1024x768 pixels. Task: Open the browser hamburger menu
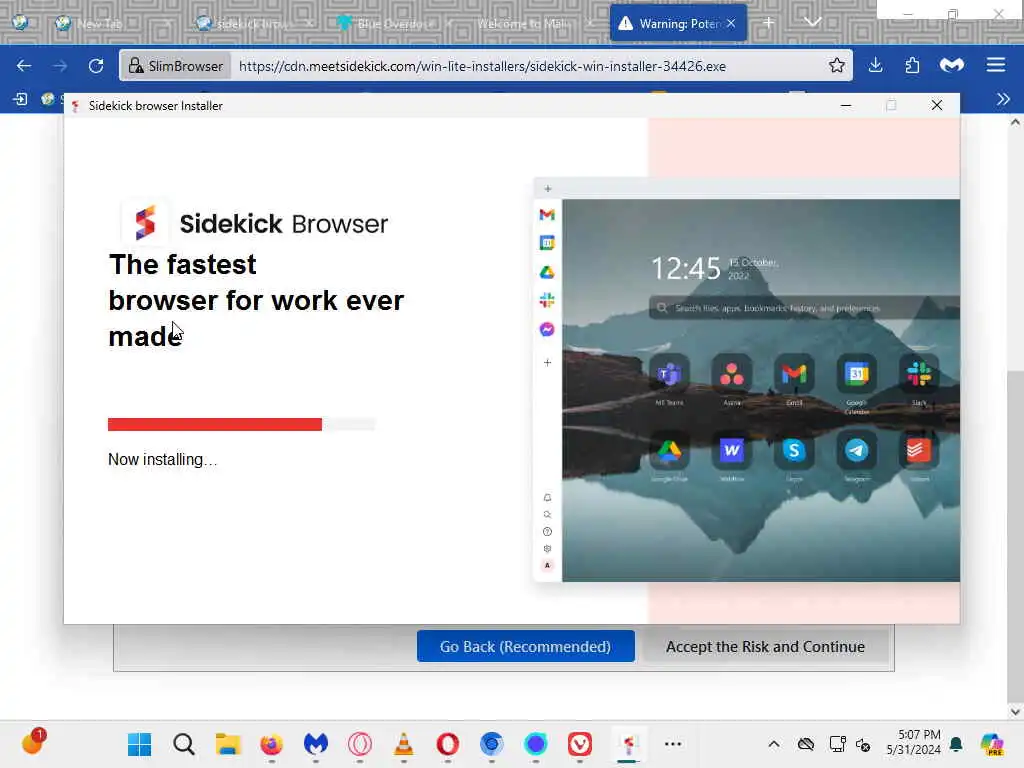pos(995,65)
